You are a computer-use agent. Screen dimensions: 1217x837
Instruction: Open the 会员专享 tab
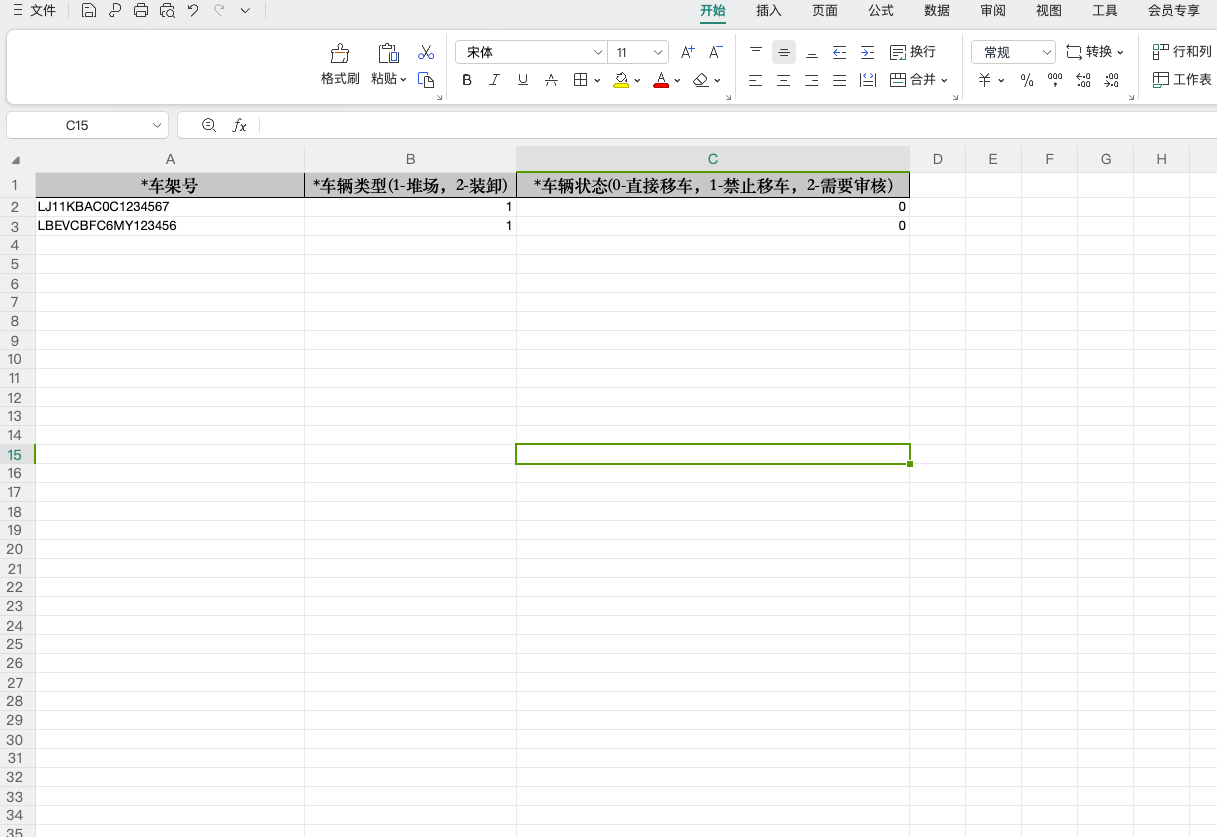[x=1174, y=11]
